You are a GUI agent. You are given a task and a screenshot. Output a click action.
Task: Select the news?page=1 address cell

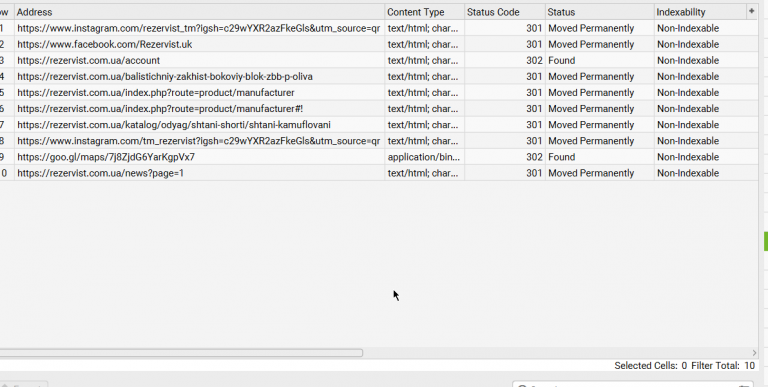coord(200,173)
